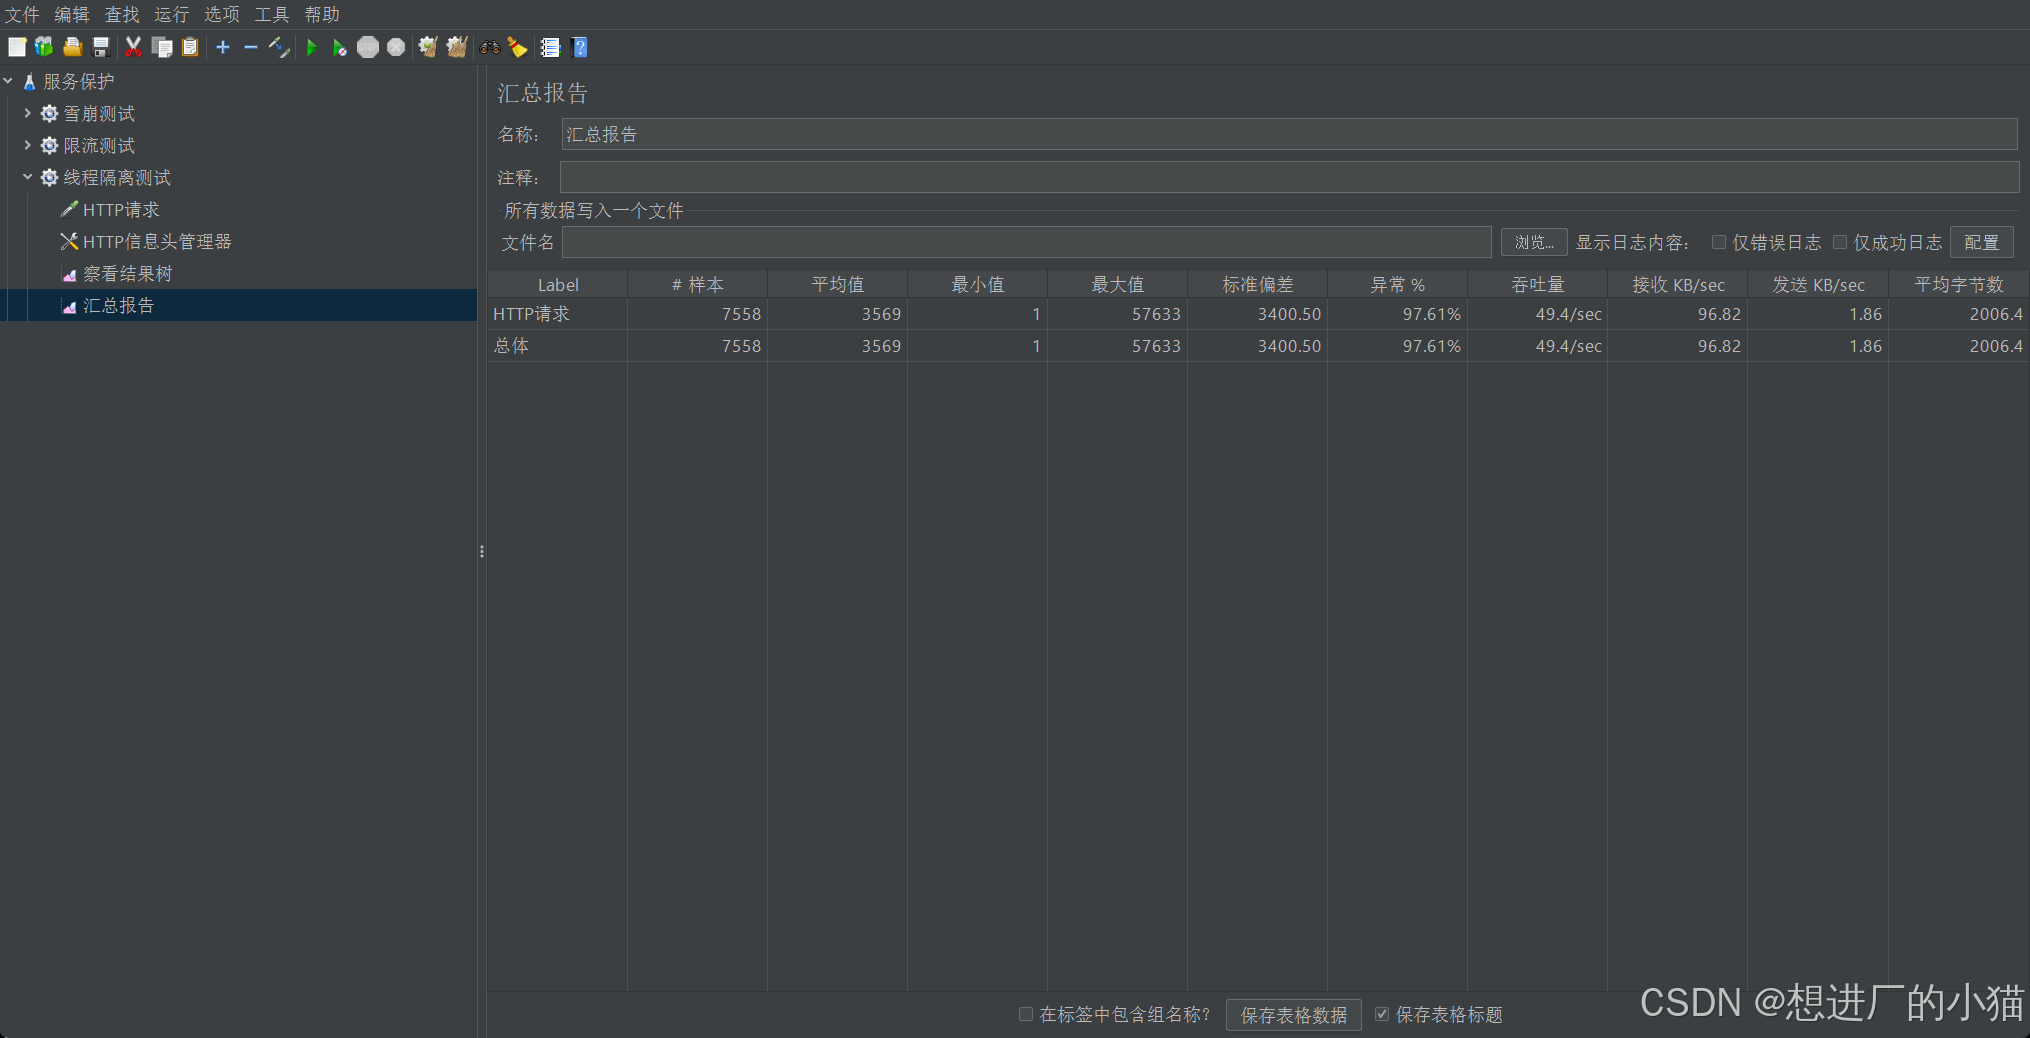Start the test without pauses icon
The height and width of the screenshot is (1038, 2030).
click(x=339, y=47)
